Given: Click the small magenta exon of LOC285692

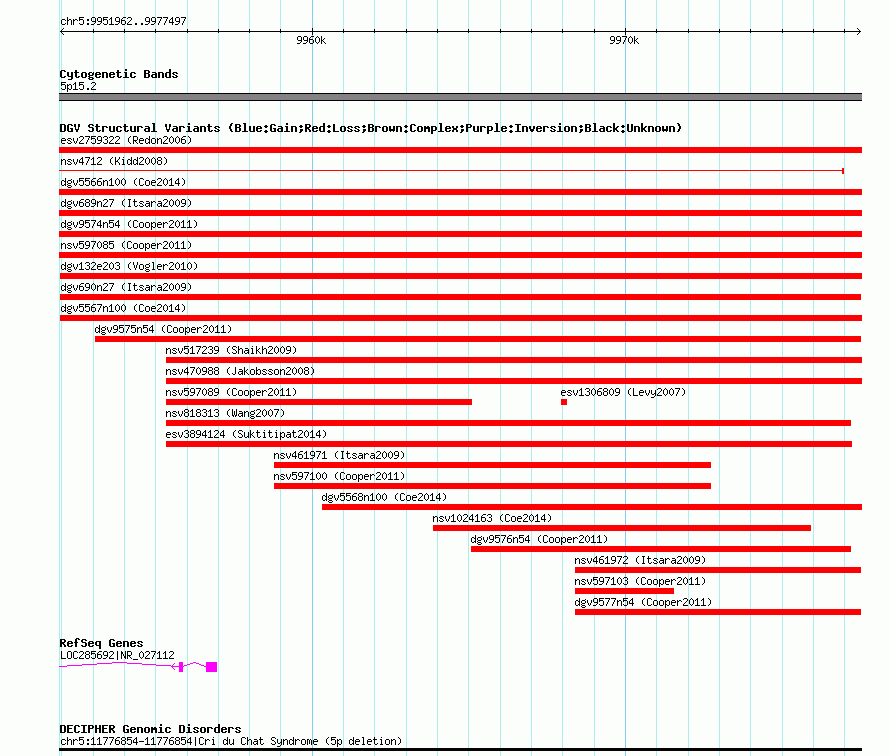Looking at the screenshot, I should pyautogui.click(x=181, y=667).
